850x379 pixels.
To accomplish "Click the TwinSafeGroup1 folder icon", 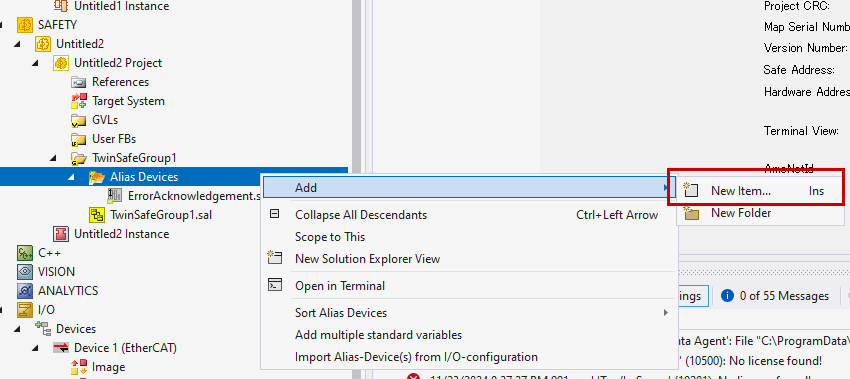I will pyautogui.click(x=79, y=158).
